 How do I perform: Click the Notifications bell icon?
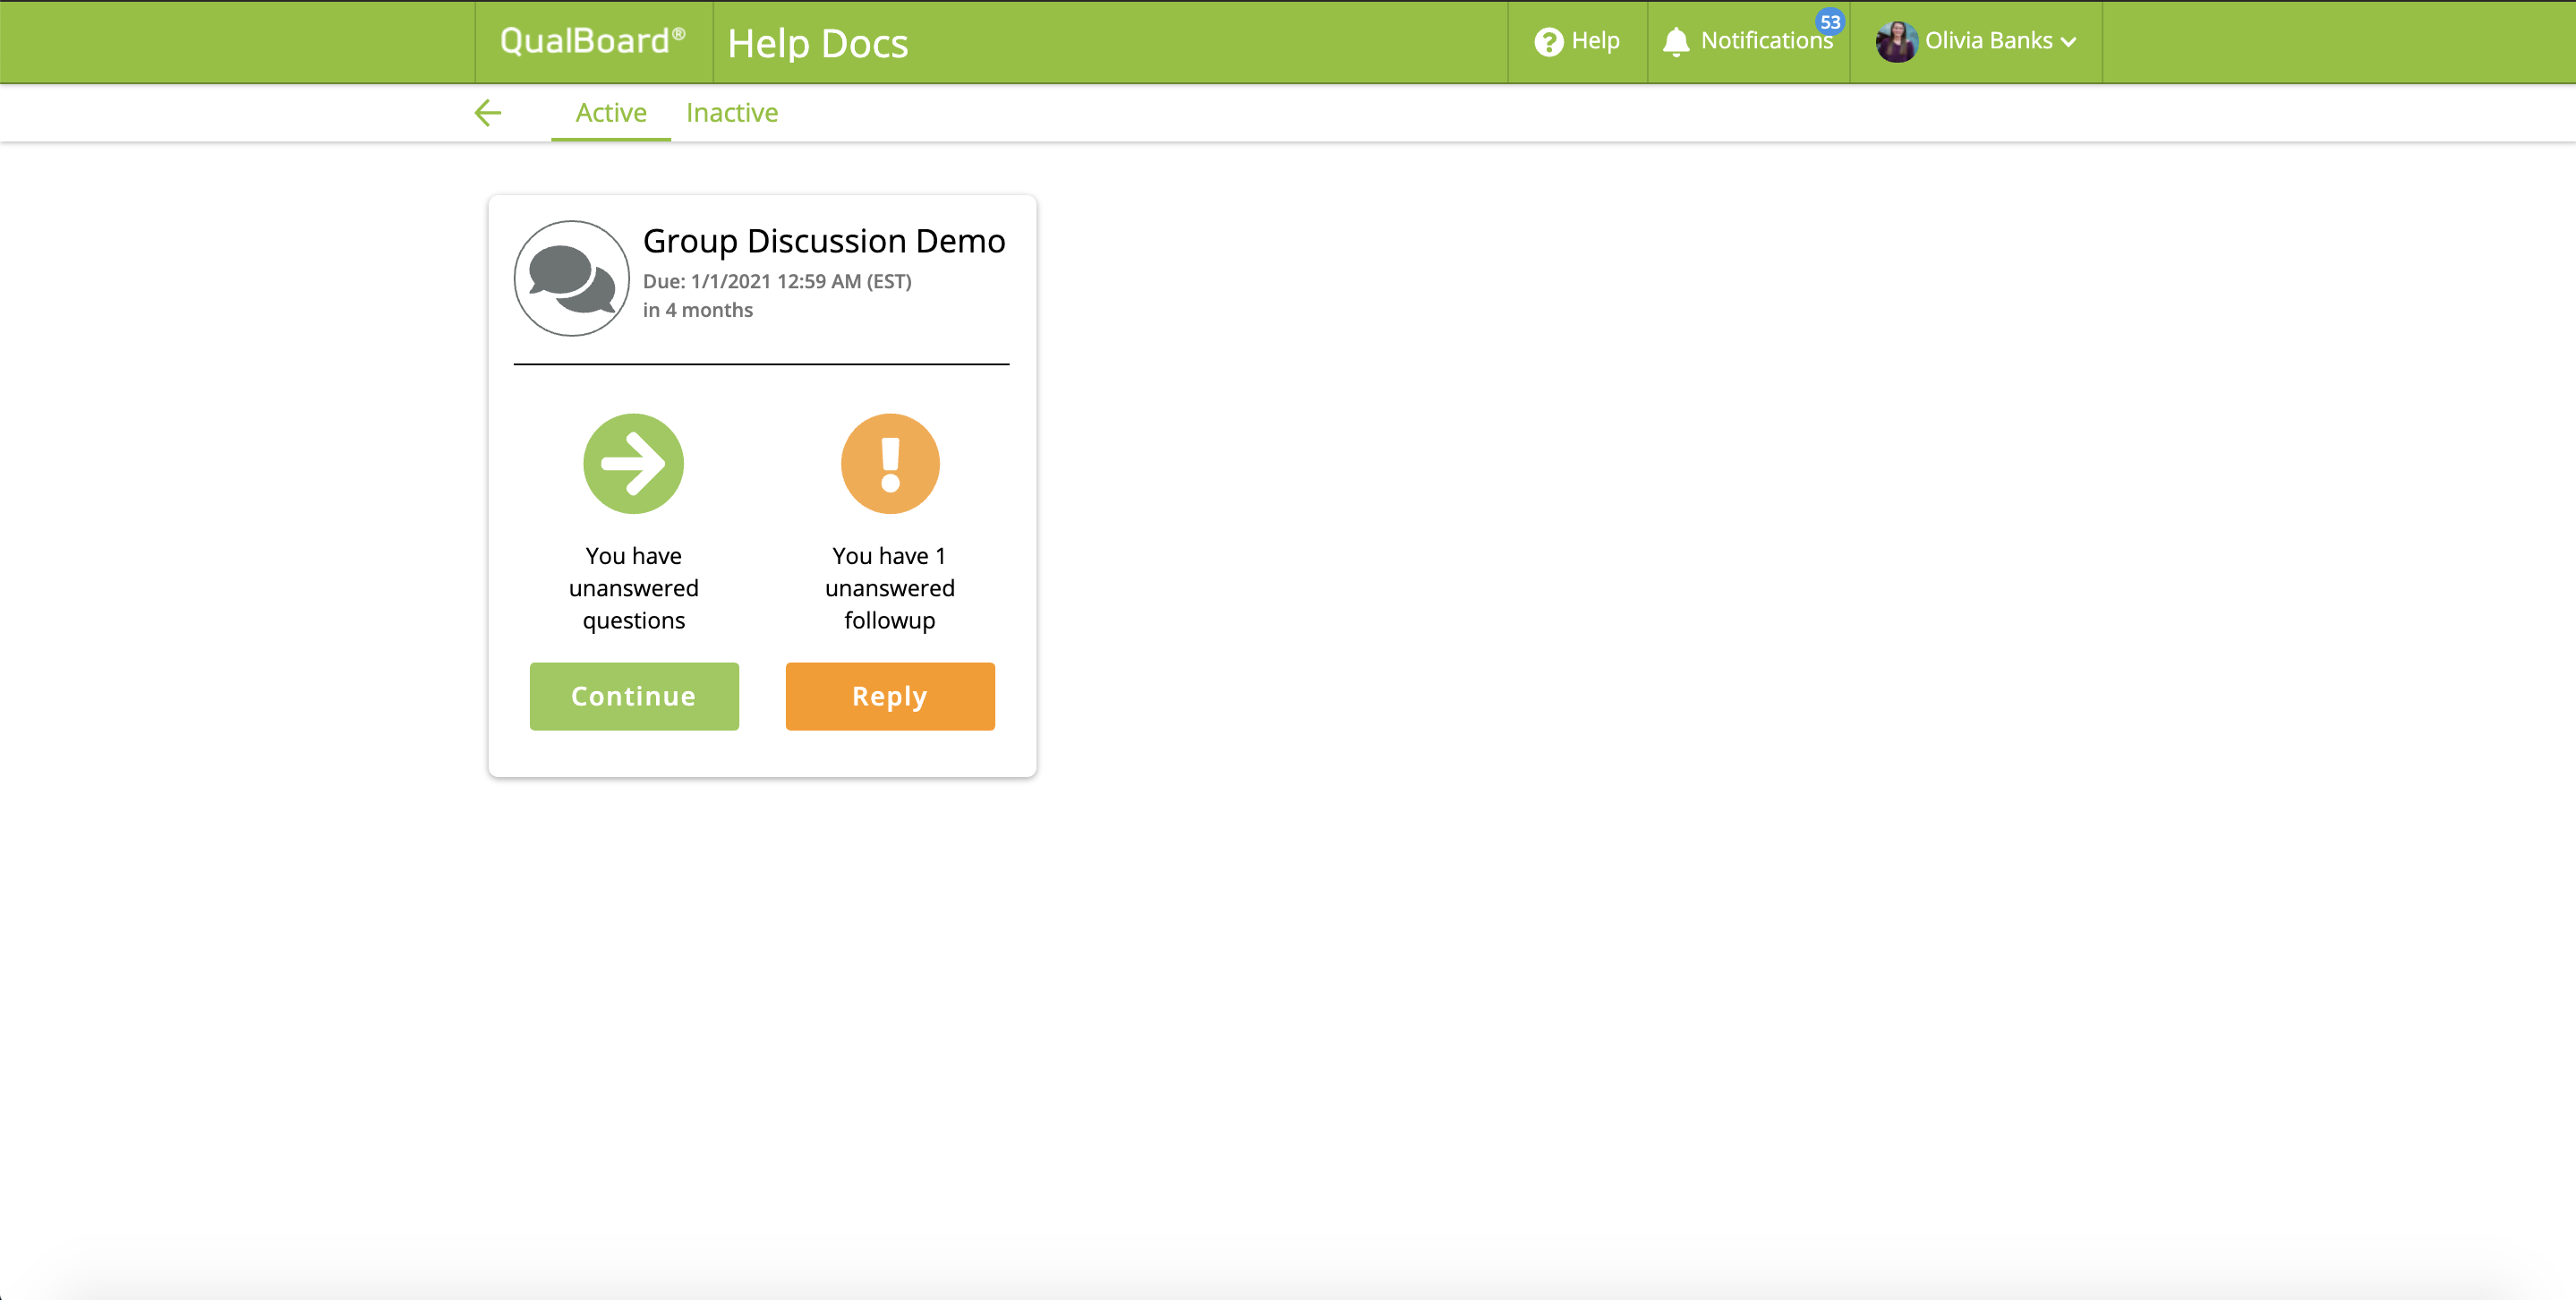click(1676, 42)
